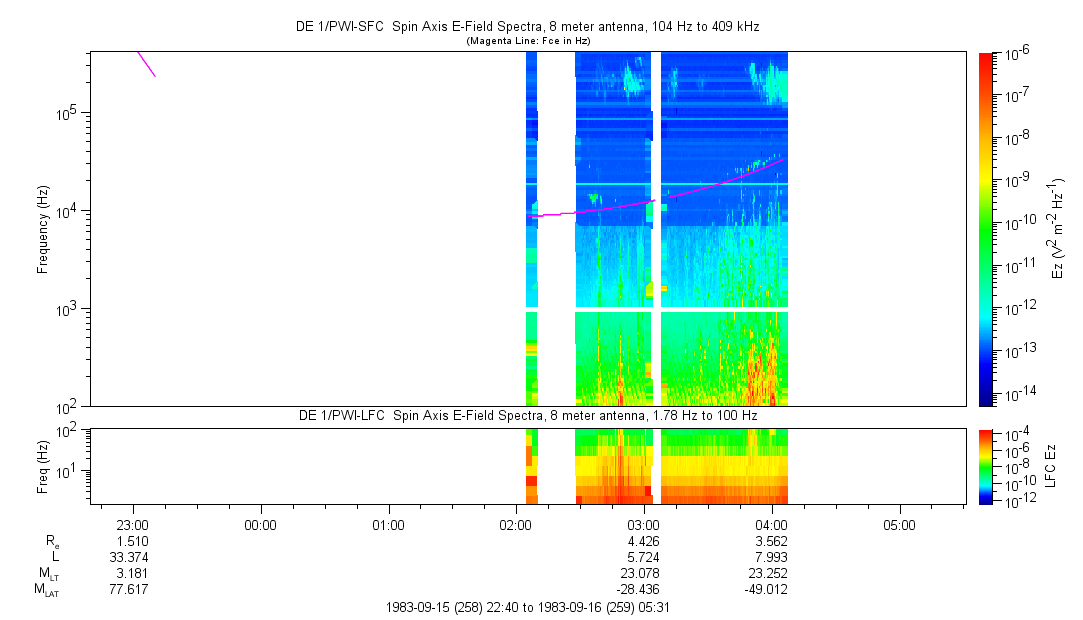This screenshot has height=620, width=1083.
Task: Click the MLT value 23.078
Action: 640,573
